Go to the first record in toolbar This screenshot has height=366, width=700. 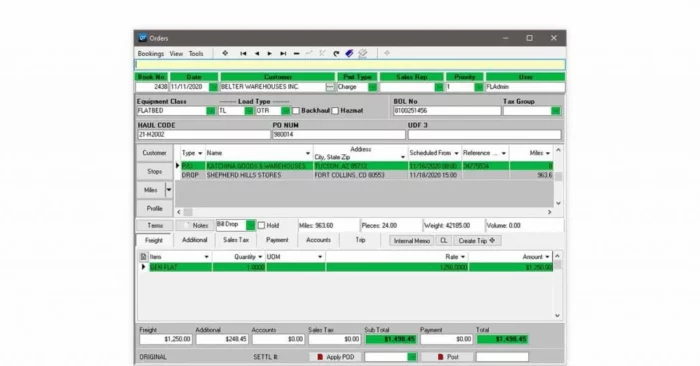click(243, 54)
